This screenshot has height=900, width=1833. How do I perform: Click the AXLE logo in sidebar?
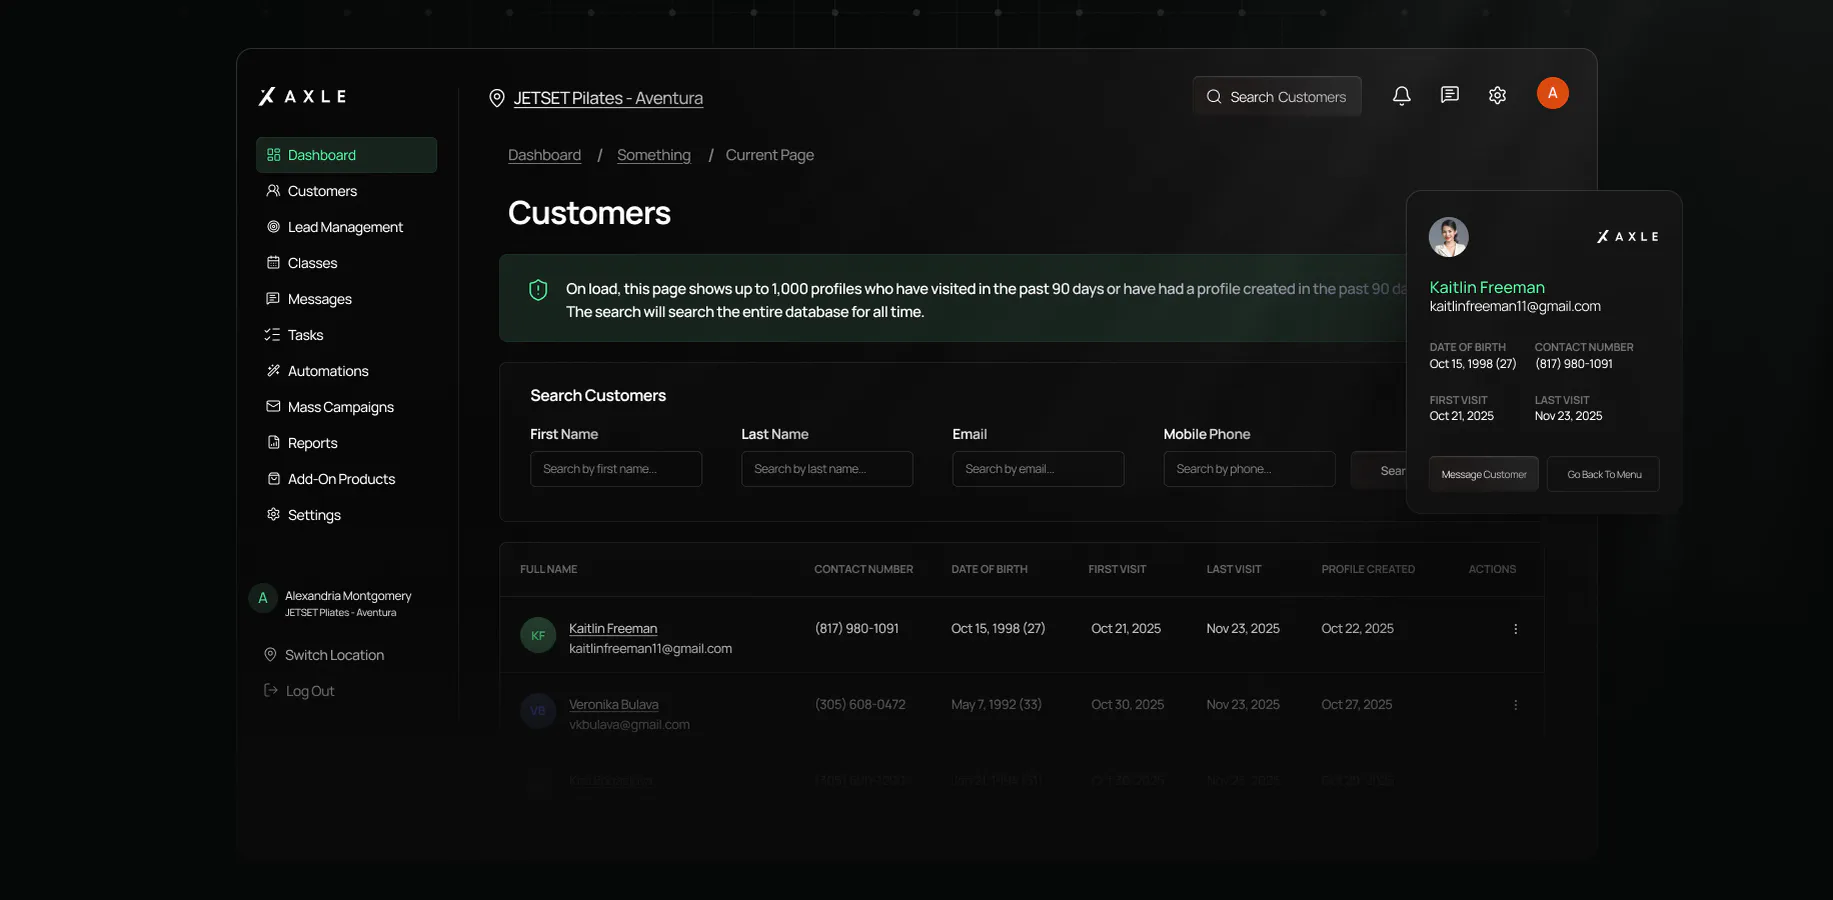(303, 96)
